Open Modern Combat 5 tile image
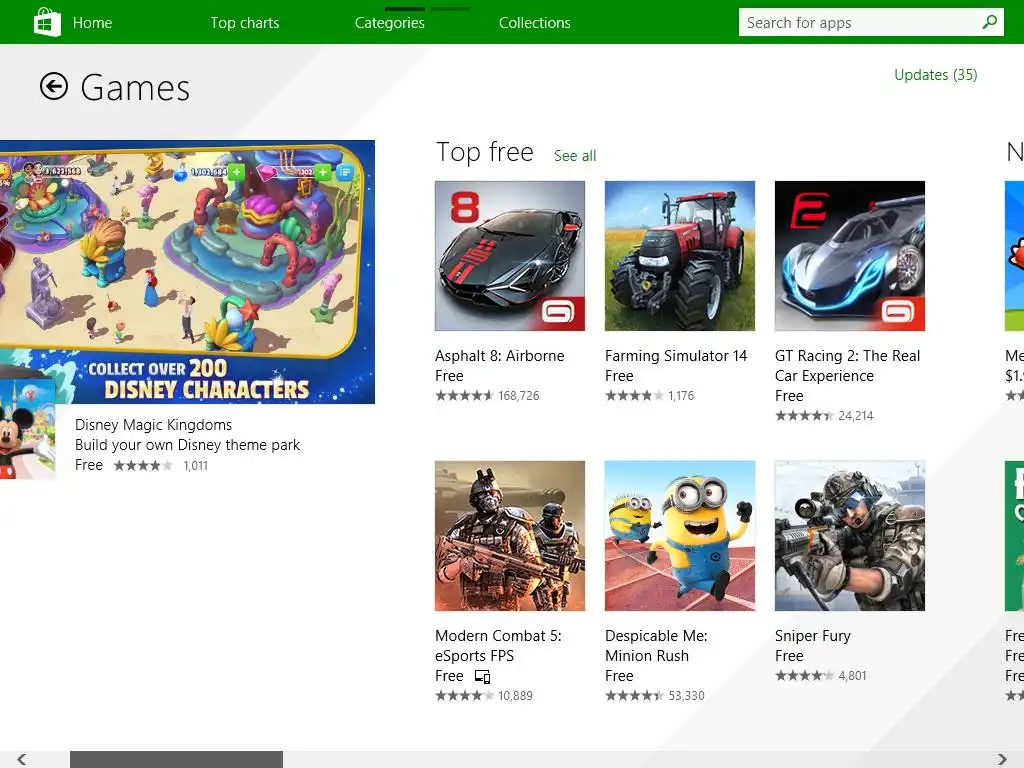The height and width of the screenshot is (768, 1024). coord(510,536)
